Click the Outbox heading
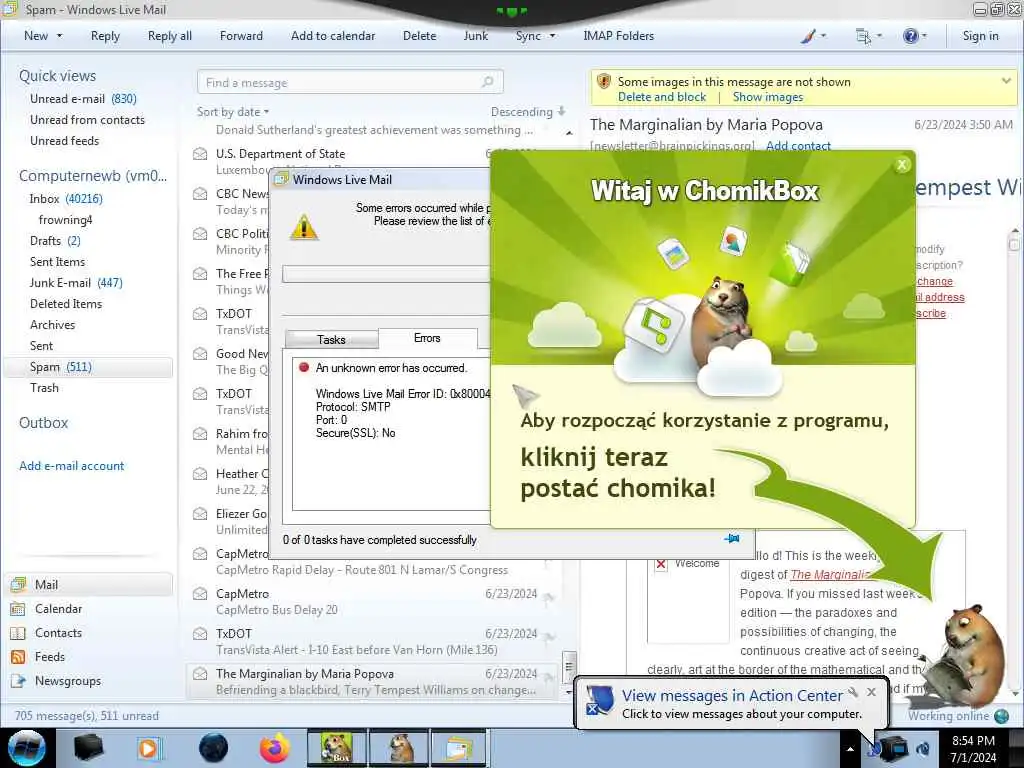This screenshot has width=1024, height=768. coord(43,423)
